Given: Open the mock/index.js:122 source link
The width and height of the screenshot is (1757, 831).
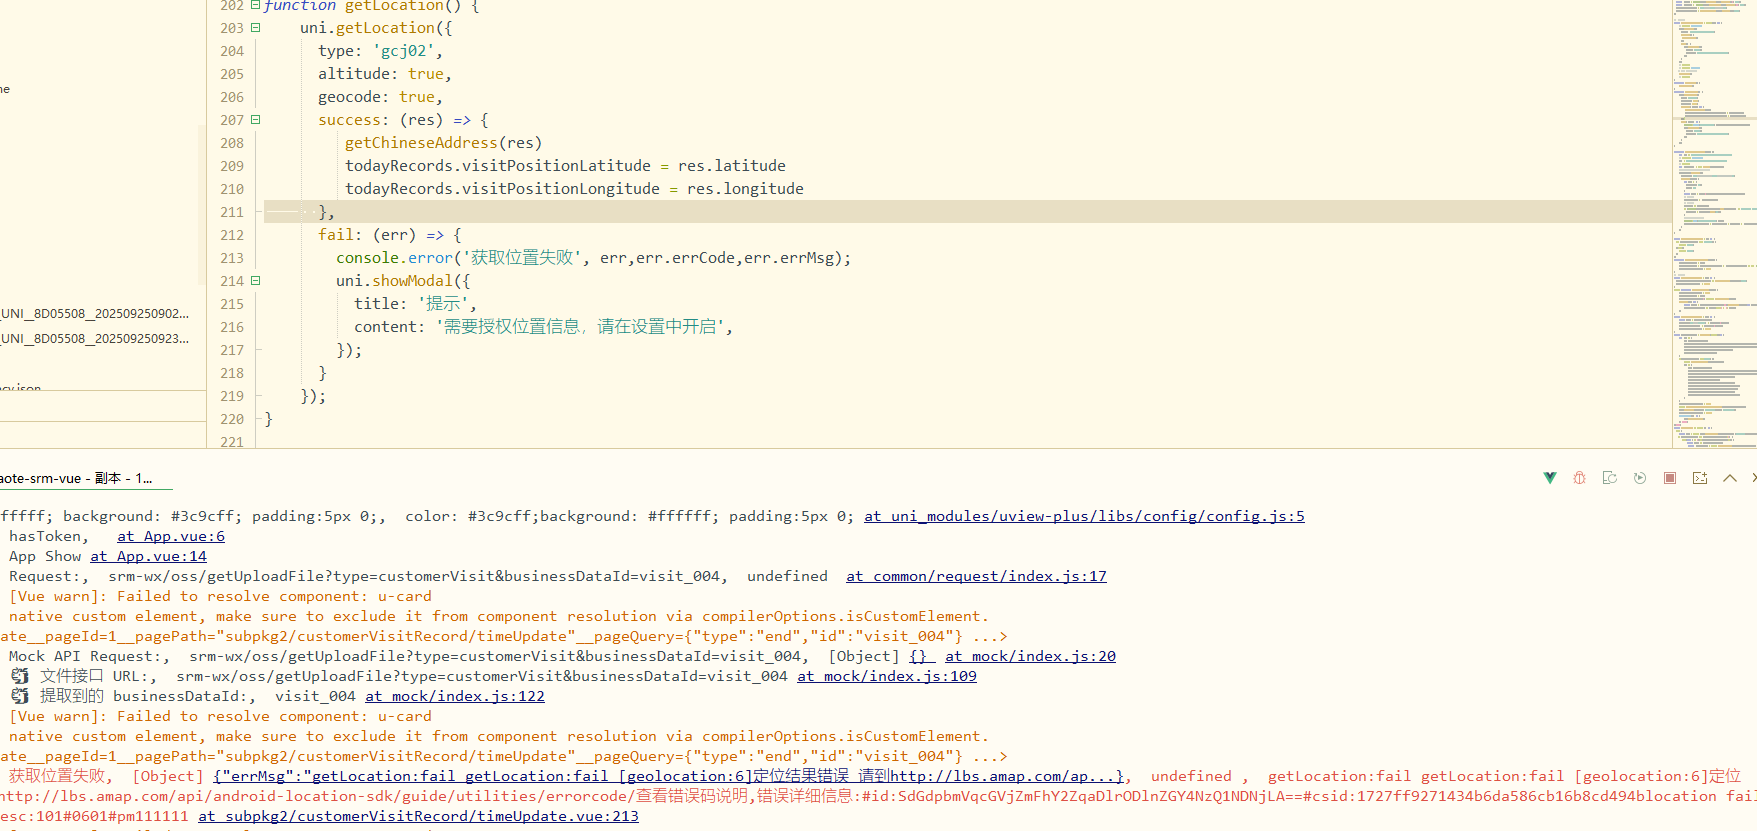Looking at the screenshot, I should pyautogui.click(x=454, y=696).
